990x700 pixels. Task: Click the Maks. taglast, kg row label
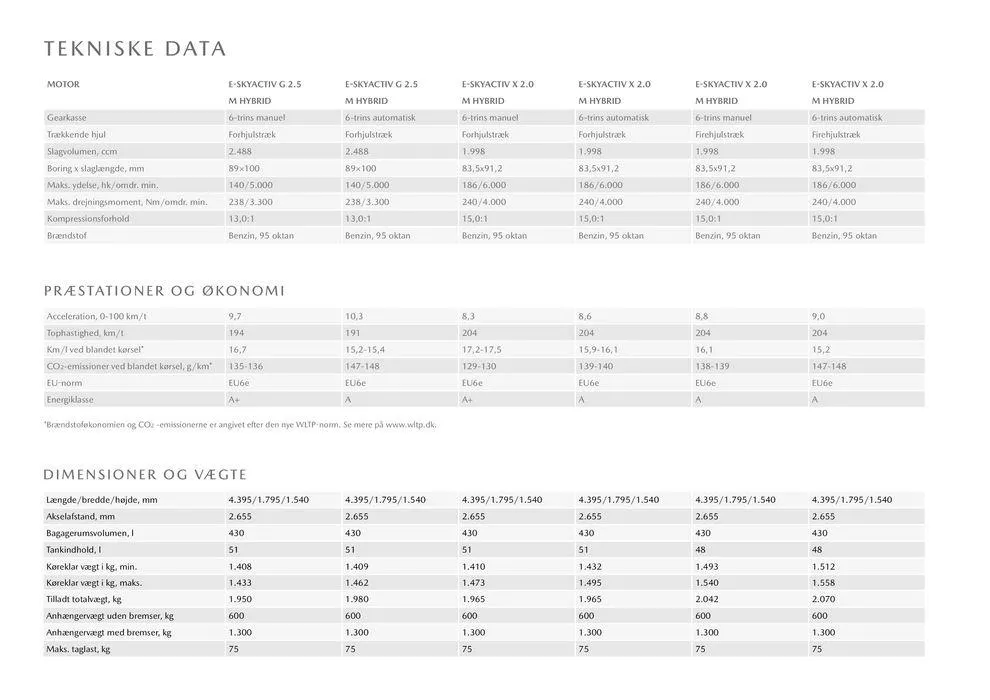[x=78, y=649]
